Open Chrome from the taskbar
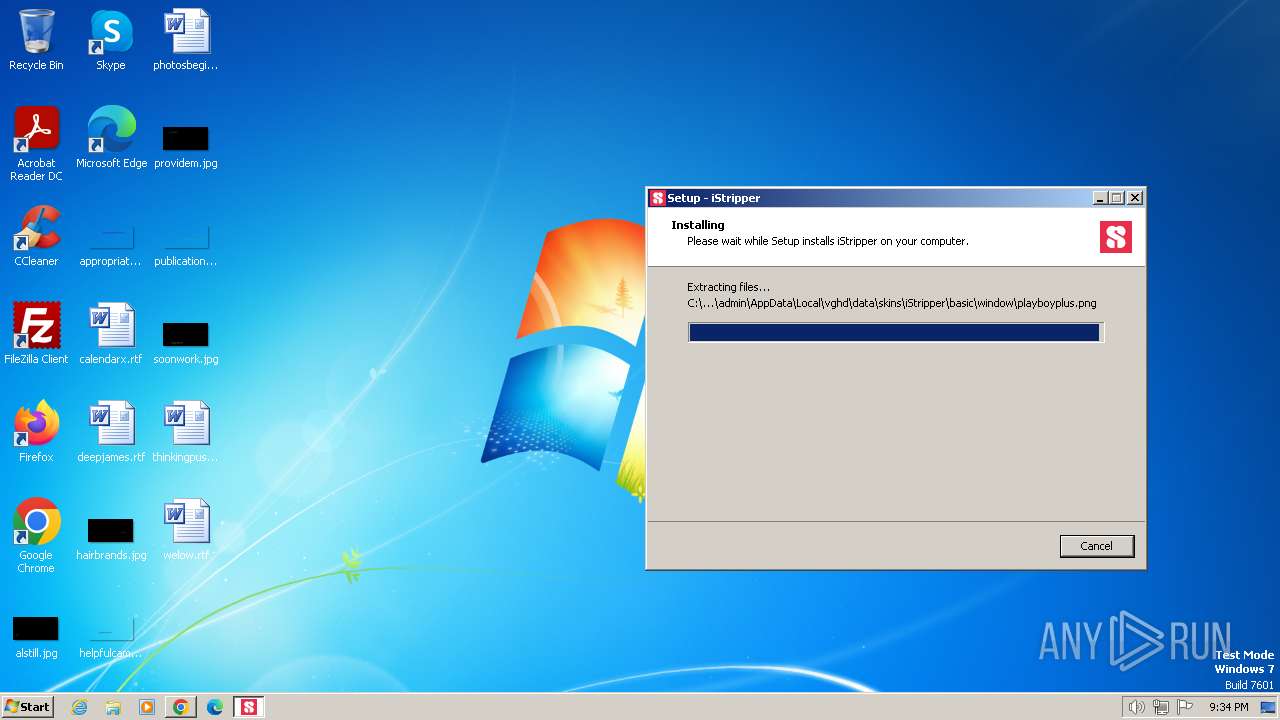1280x720 pixels. tap(181, 707)
